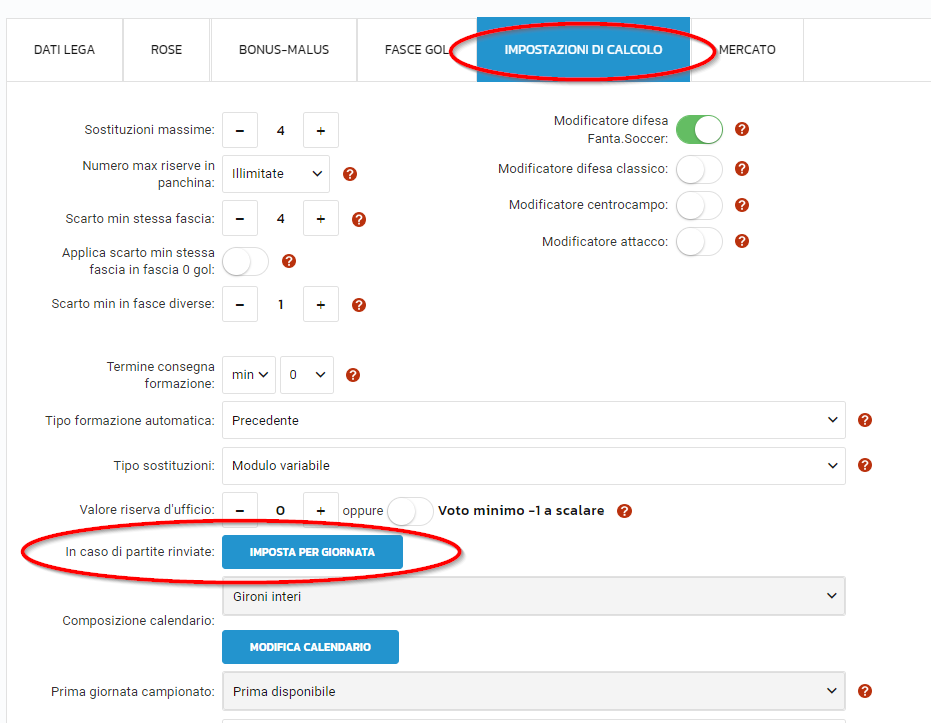
Task: Expand Composizione calendario Gironi interi dropdown
Action: pos(533,596)
